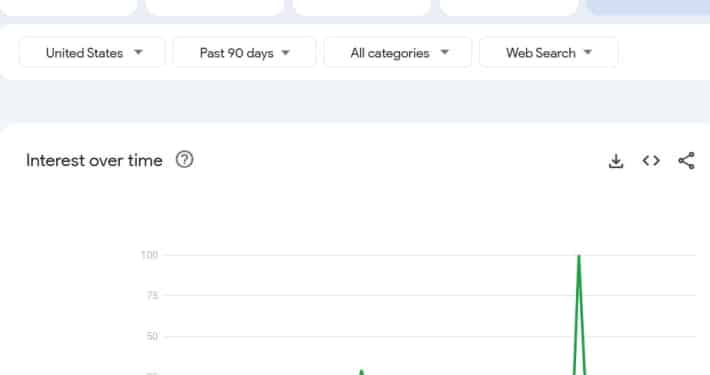Screen dimensions: 710x375
Task: Click the 50 axis label
Action: point(152,336)
